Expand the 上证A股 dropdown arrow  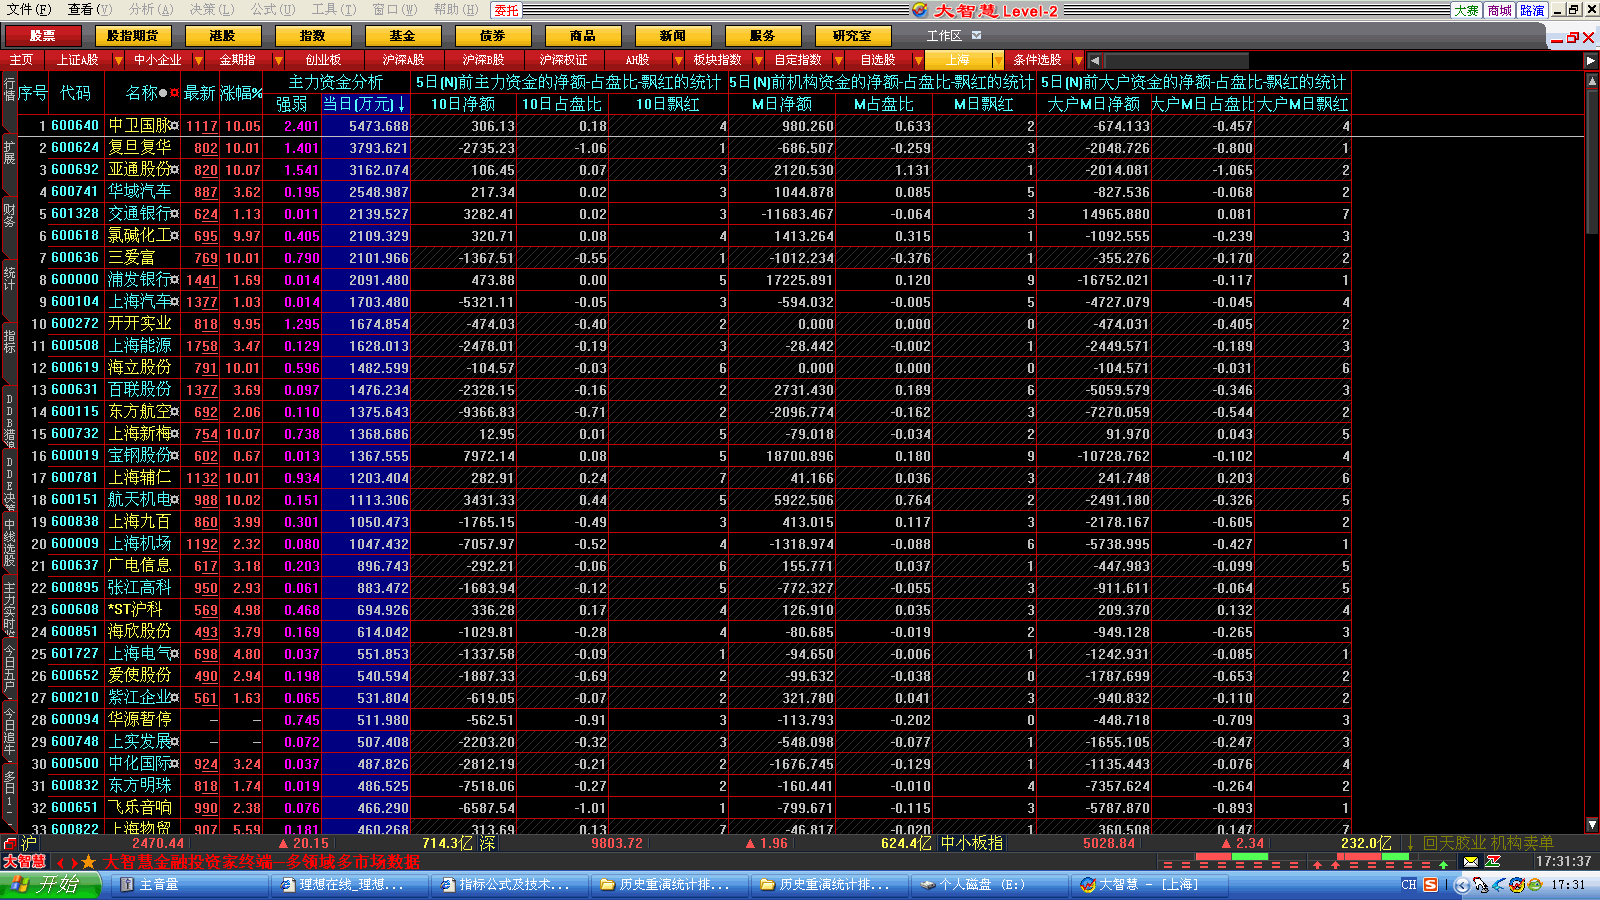pos(118,61)
